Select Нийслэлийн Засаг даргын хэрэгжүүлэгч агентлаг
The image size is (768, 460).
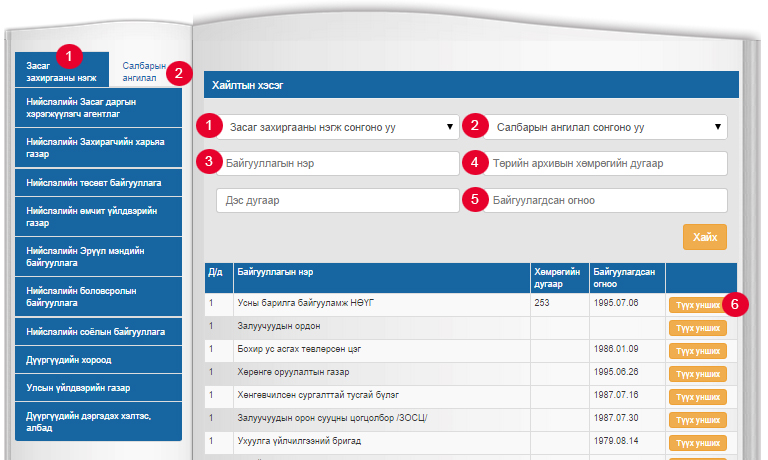98,108
